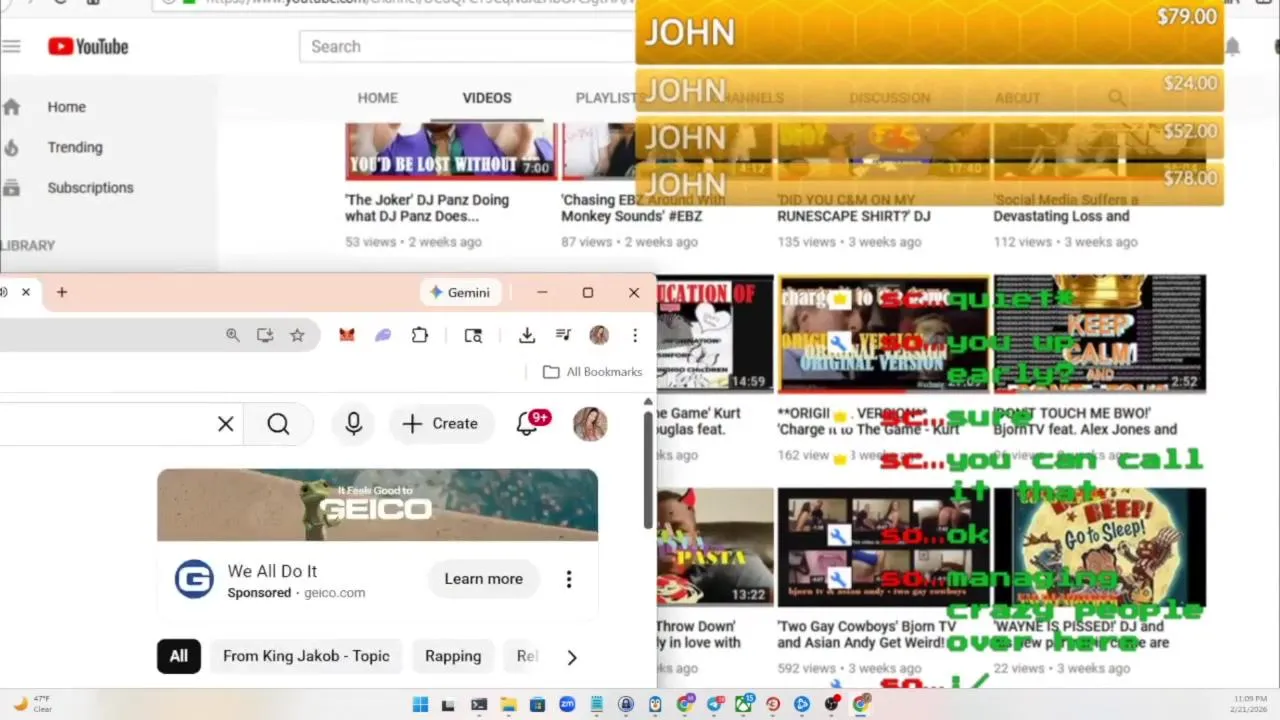Viewport: 1280px width, 720px height.
Task: Open the media controls icon in Chrome toolbar
Action: click(563, 336)
